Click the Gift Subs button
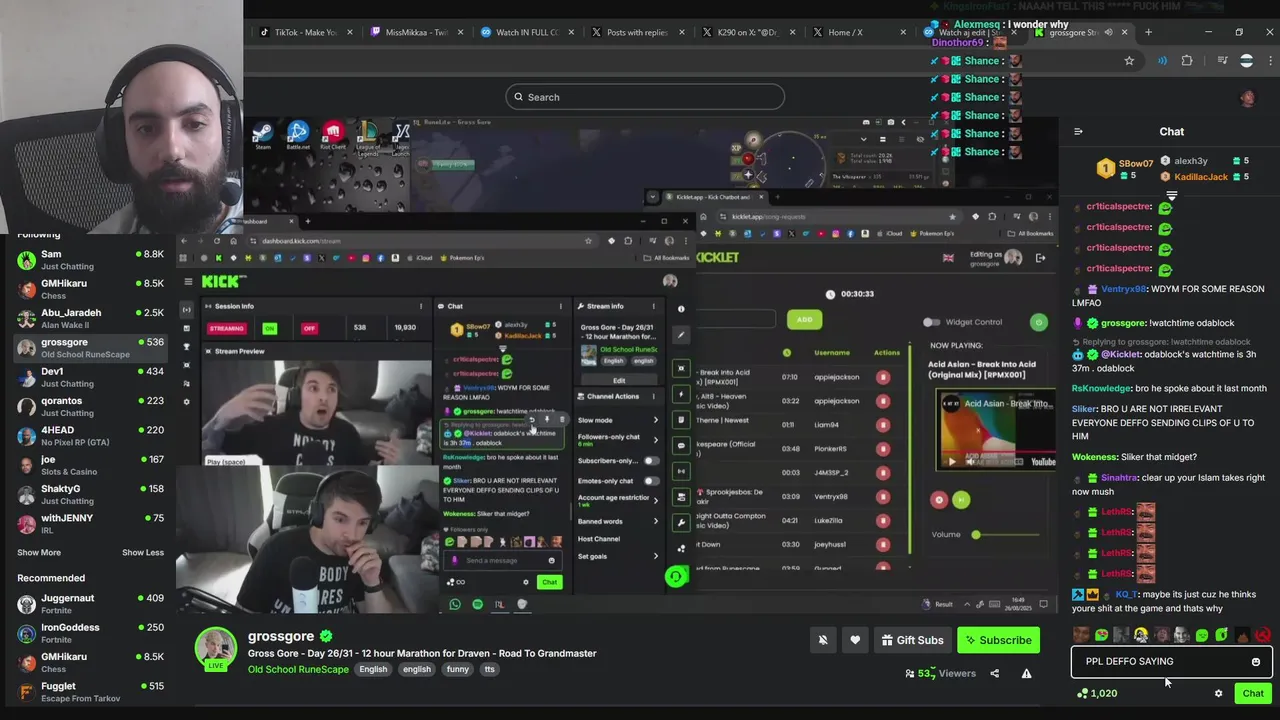Viewport: 1280px width, 720px height. 912,640
